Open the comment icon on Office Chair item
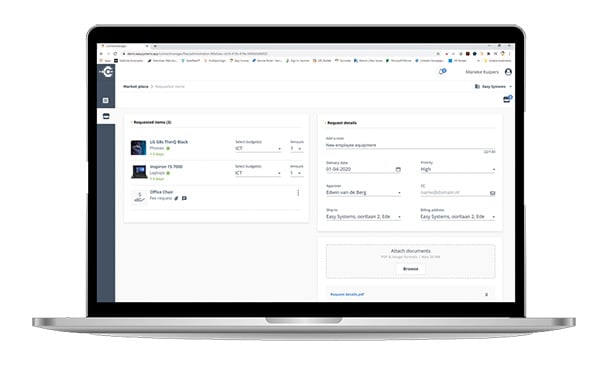This screenshot has height=365, width=600. 184,198
